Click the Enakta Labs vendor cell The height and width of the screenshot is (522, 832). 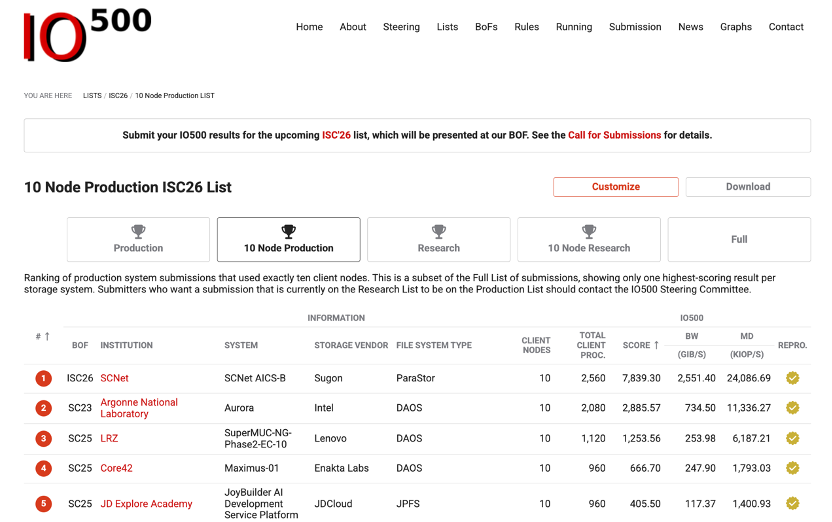[341, 468]
